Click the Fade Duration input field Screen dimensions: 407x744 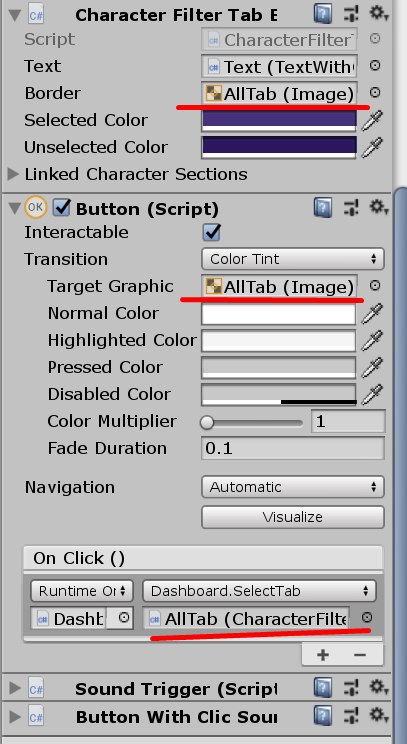pos(293,448)
